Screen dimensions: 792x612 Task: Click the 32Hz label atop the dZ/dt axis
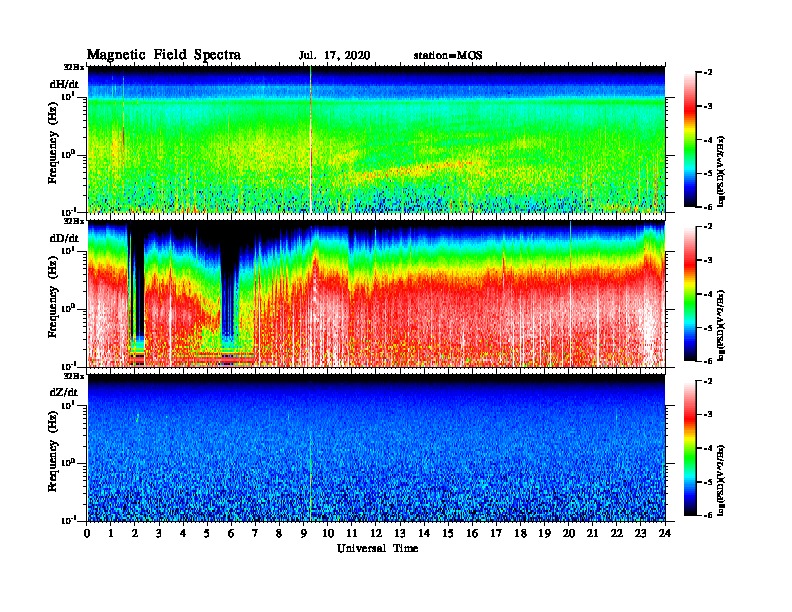[74, 376]
